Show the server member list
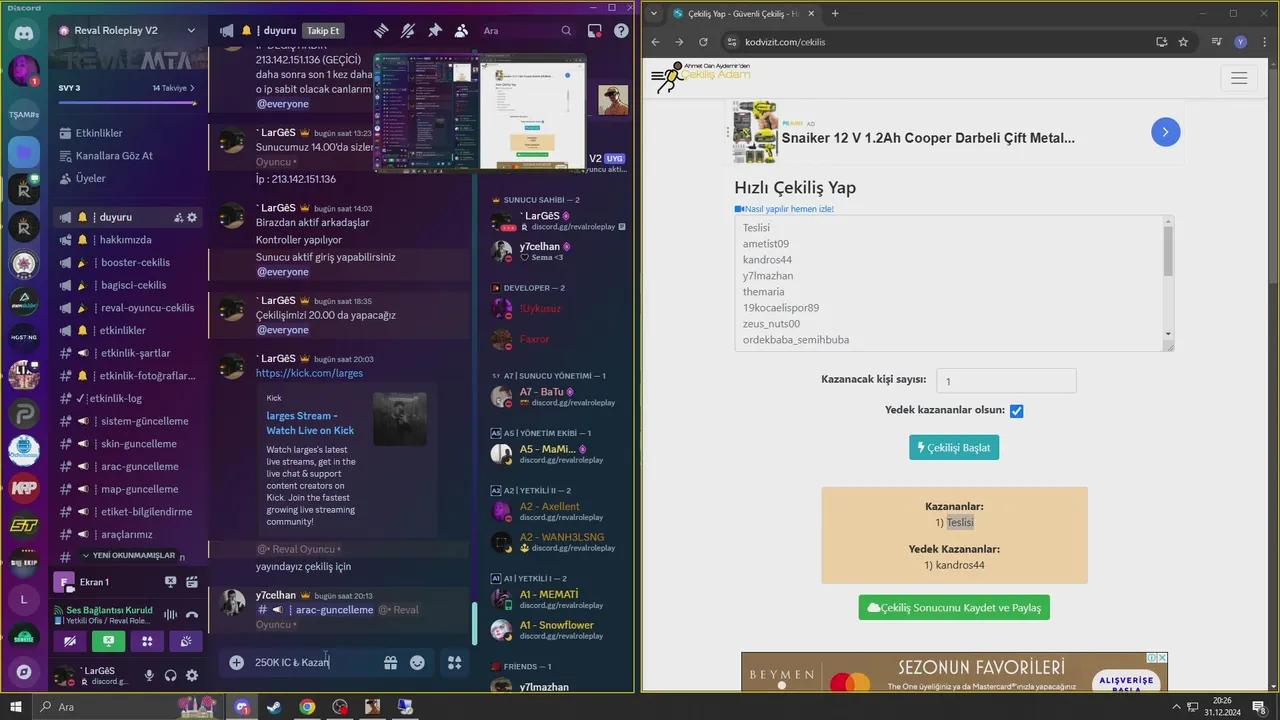 [x=461, y=30]
